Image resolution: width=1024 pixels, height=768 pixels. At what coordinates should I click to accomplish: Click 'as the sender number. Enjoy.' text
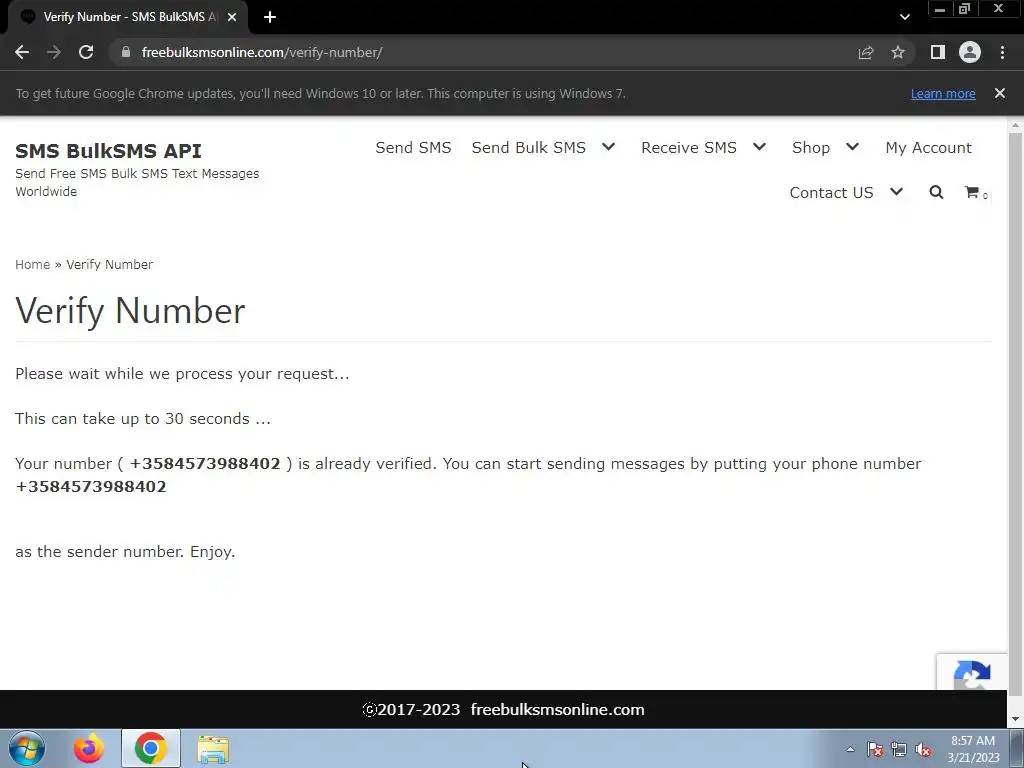click(x=125, y=552)
